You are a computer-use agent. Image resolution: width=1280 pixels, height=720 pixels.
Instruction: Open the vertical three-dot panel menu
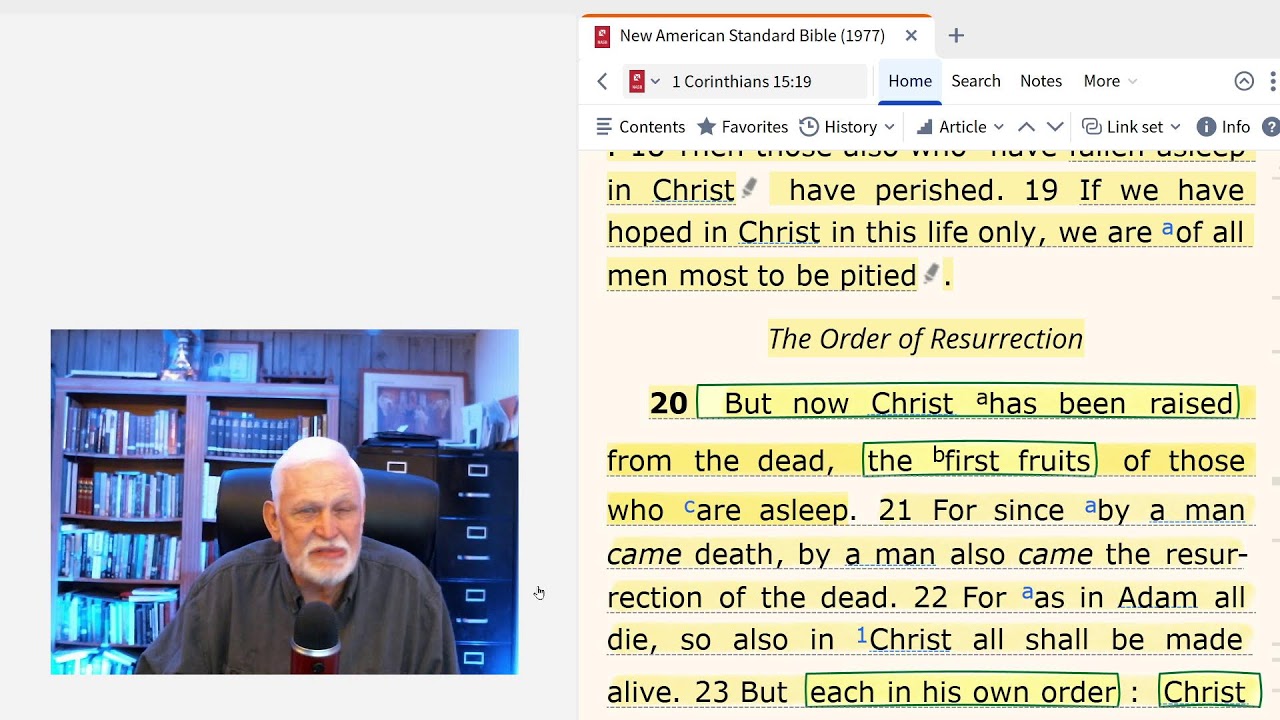[x=1273, y=81]
